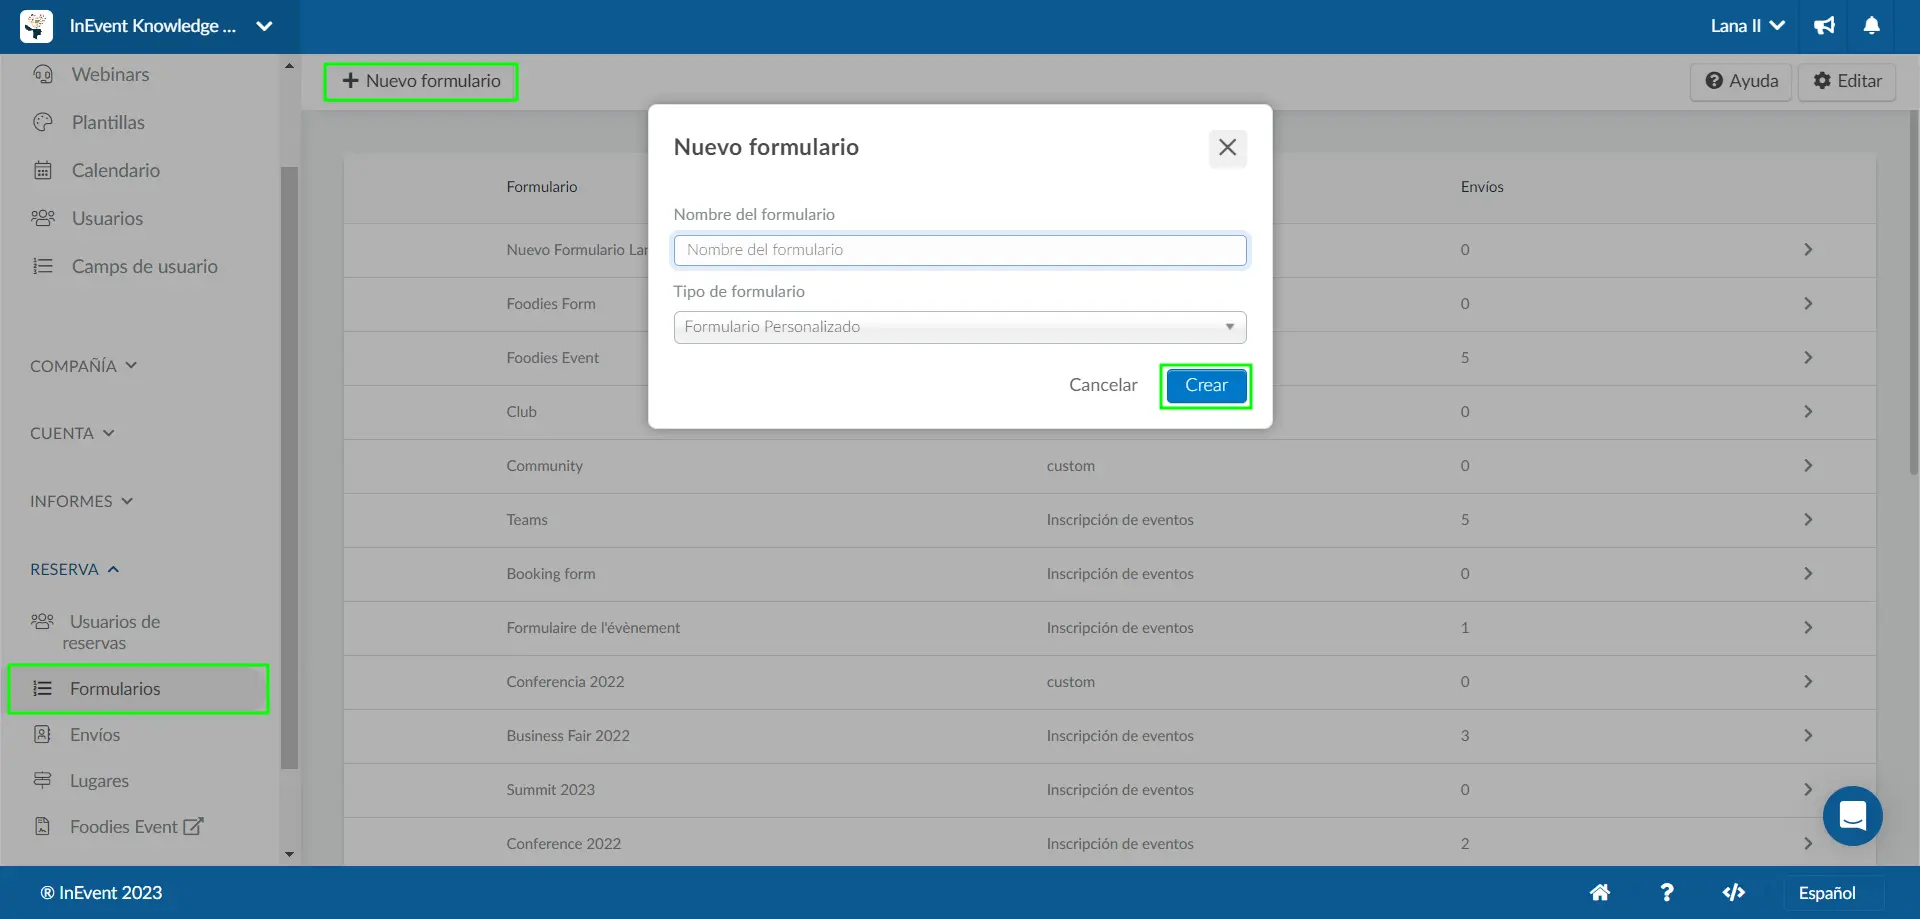Click the Crear button
Viewport: 1920px width, 919px height.
click(x=1206, y=386)
